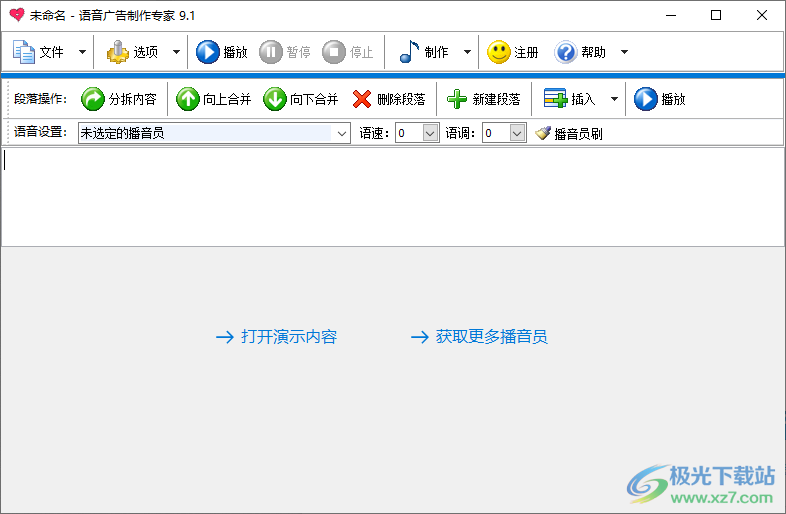Image resolution: width=786 pixels, height=514 pixels.
Task: Click the 停止 stop button
Action: [x=347, y=52]
